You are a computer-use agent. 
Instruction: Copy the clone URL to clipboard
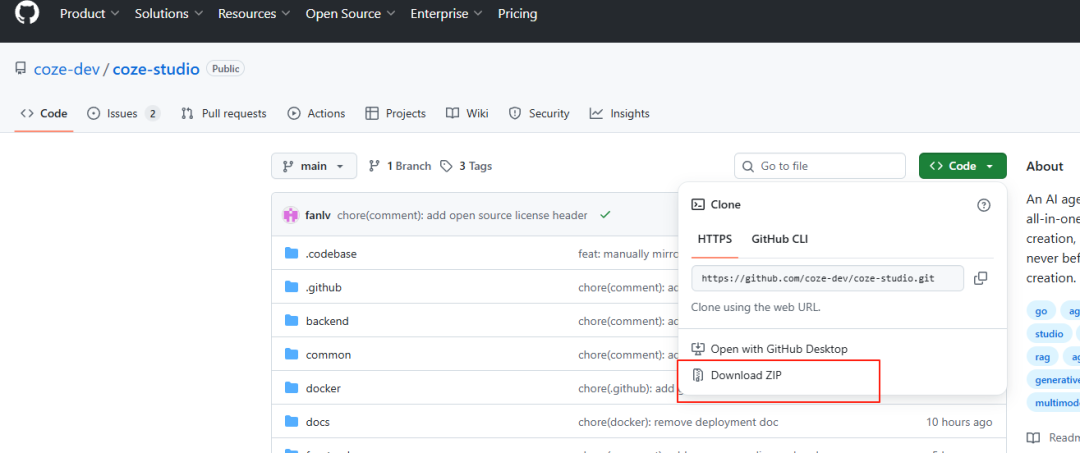(x=981, y=278)
